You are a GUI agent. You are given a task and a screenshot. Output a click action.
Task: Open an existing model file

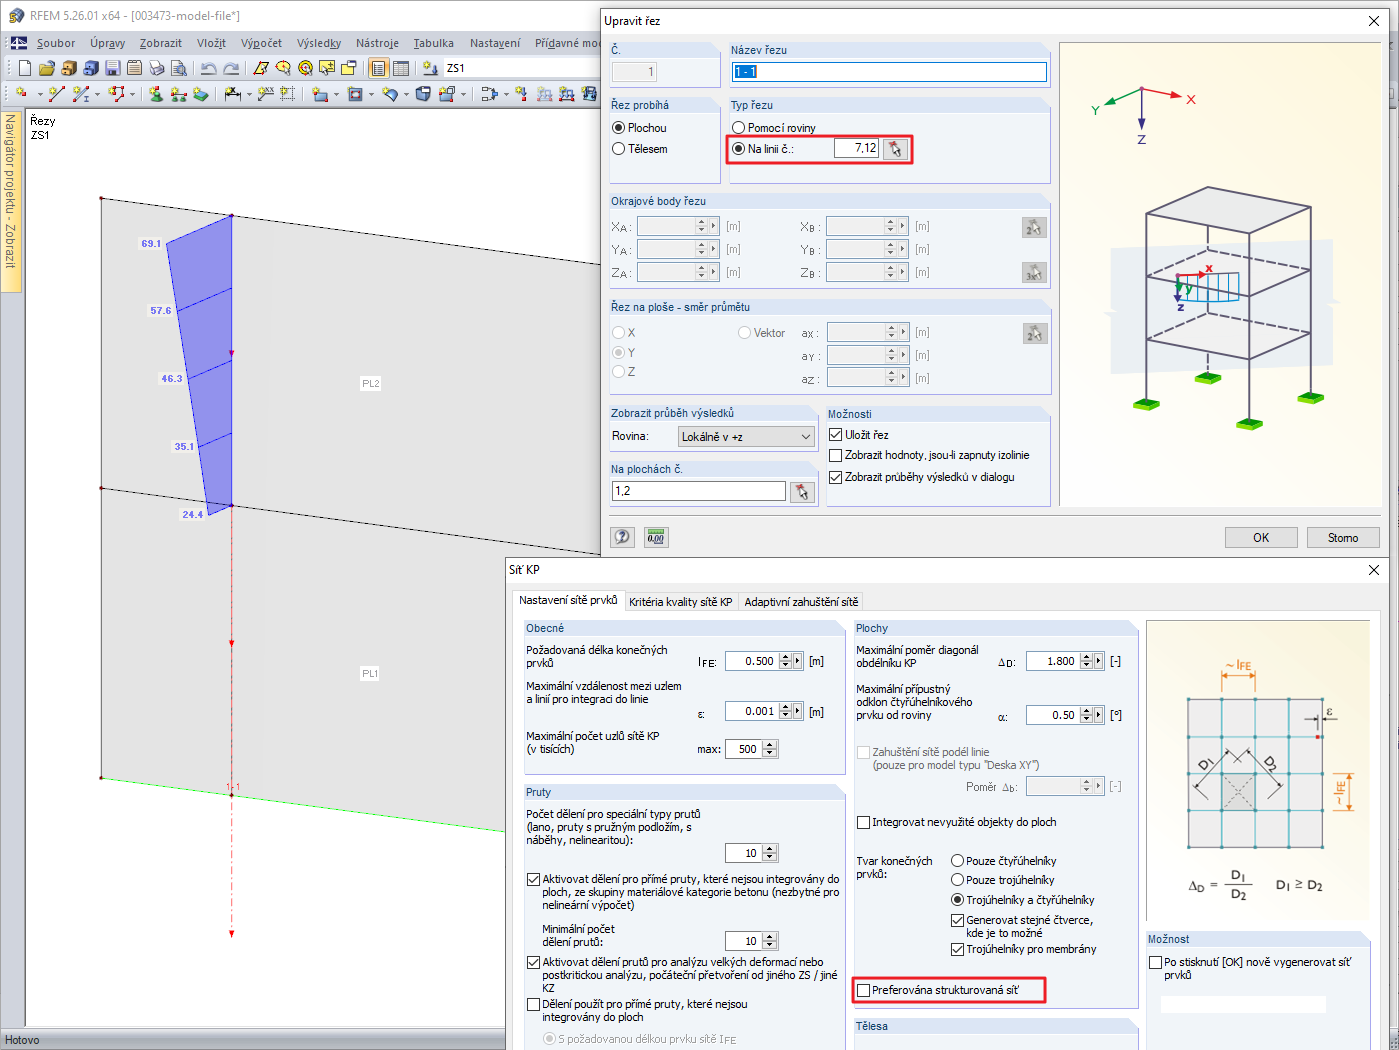47,68
